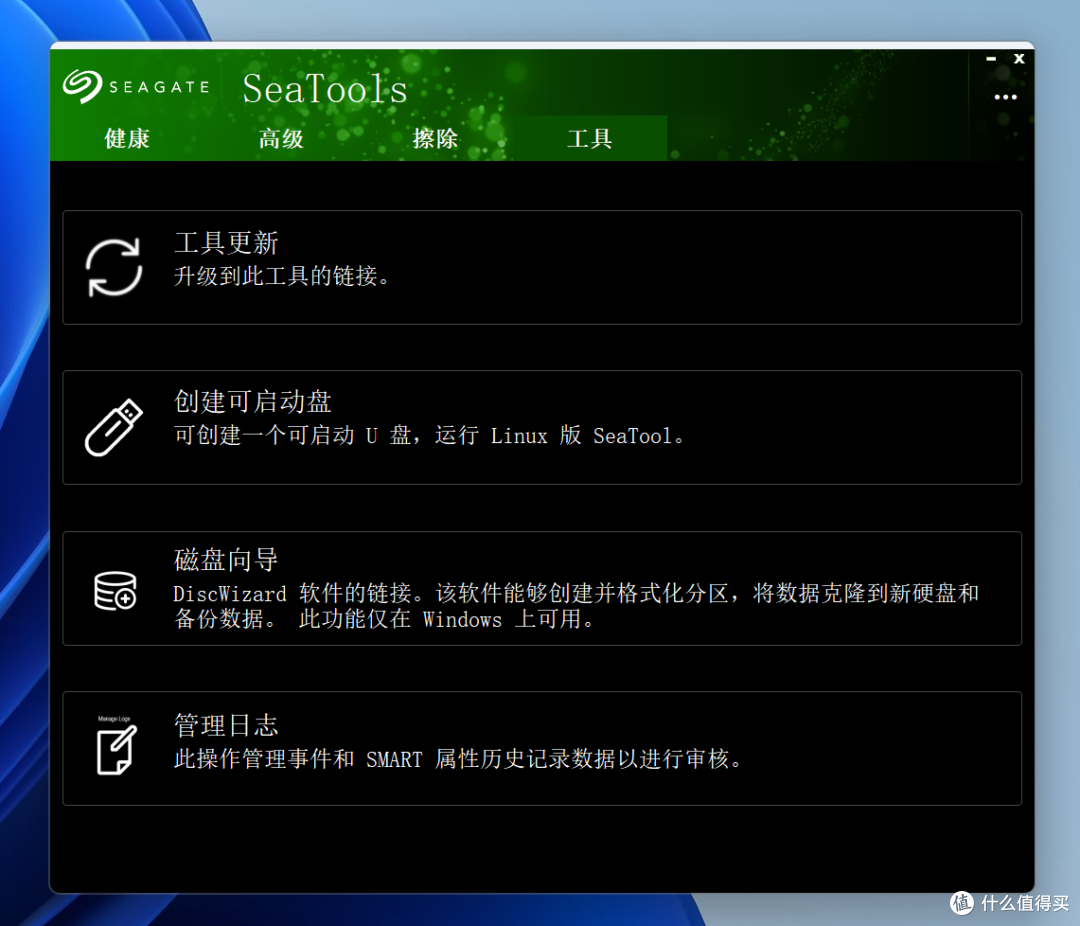This screenshot has height=926, width=1080.
Task: Select the 工具 tab
Action: pos(590,138)
